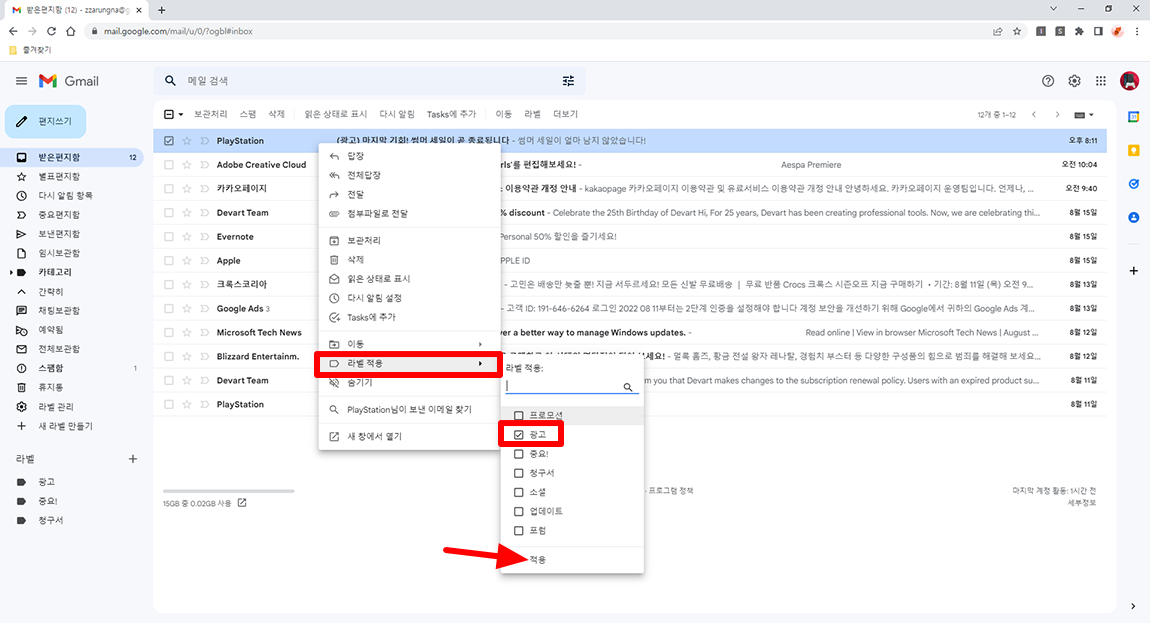Choose 다시 알림 설정 in context menu

407,298
